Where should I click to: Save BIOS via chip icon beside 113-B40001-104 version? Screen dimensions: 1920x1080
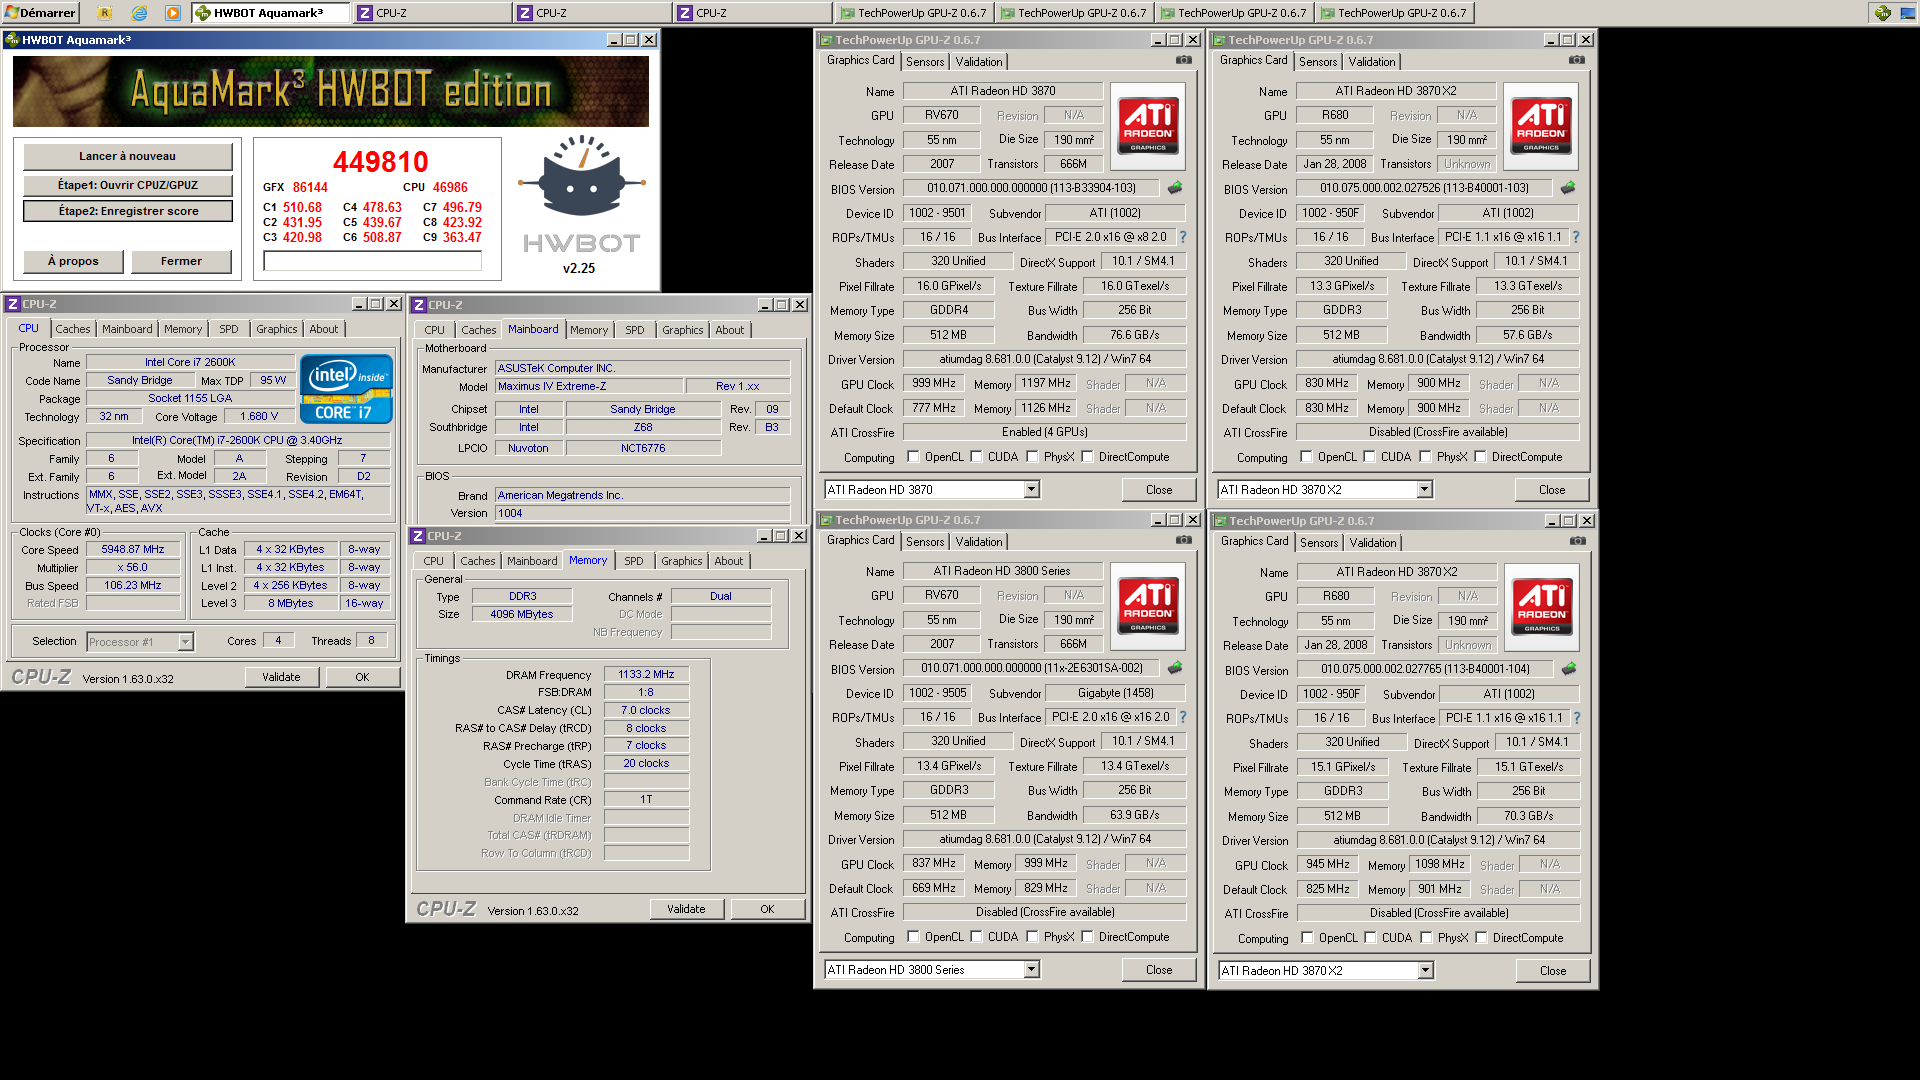coord(1569,669)
